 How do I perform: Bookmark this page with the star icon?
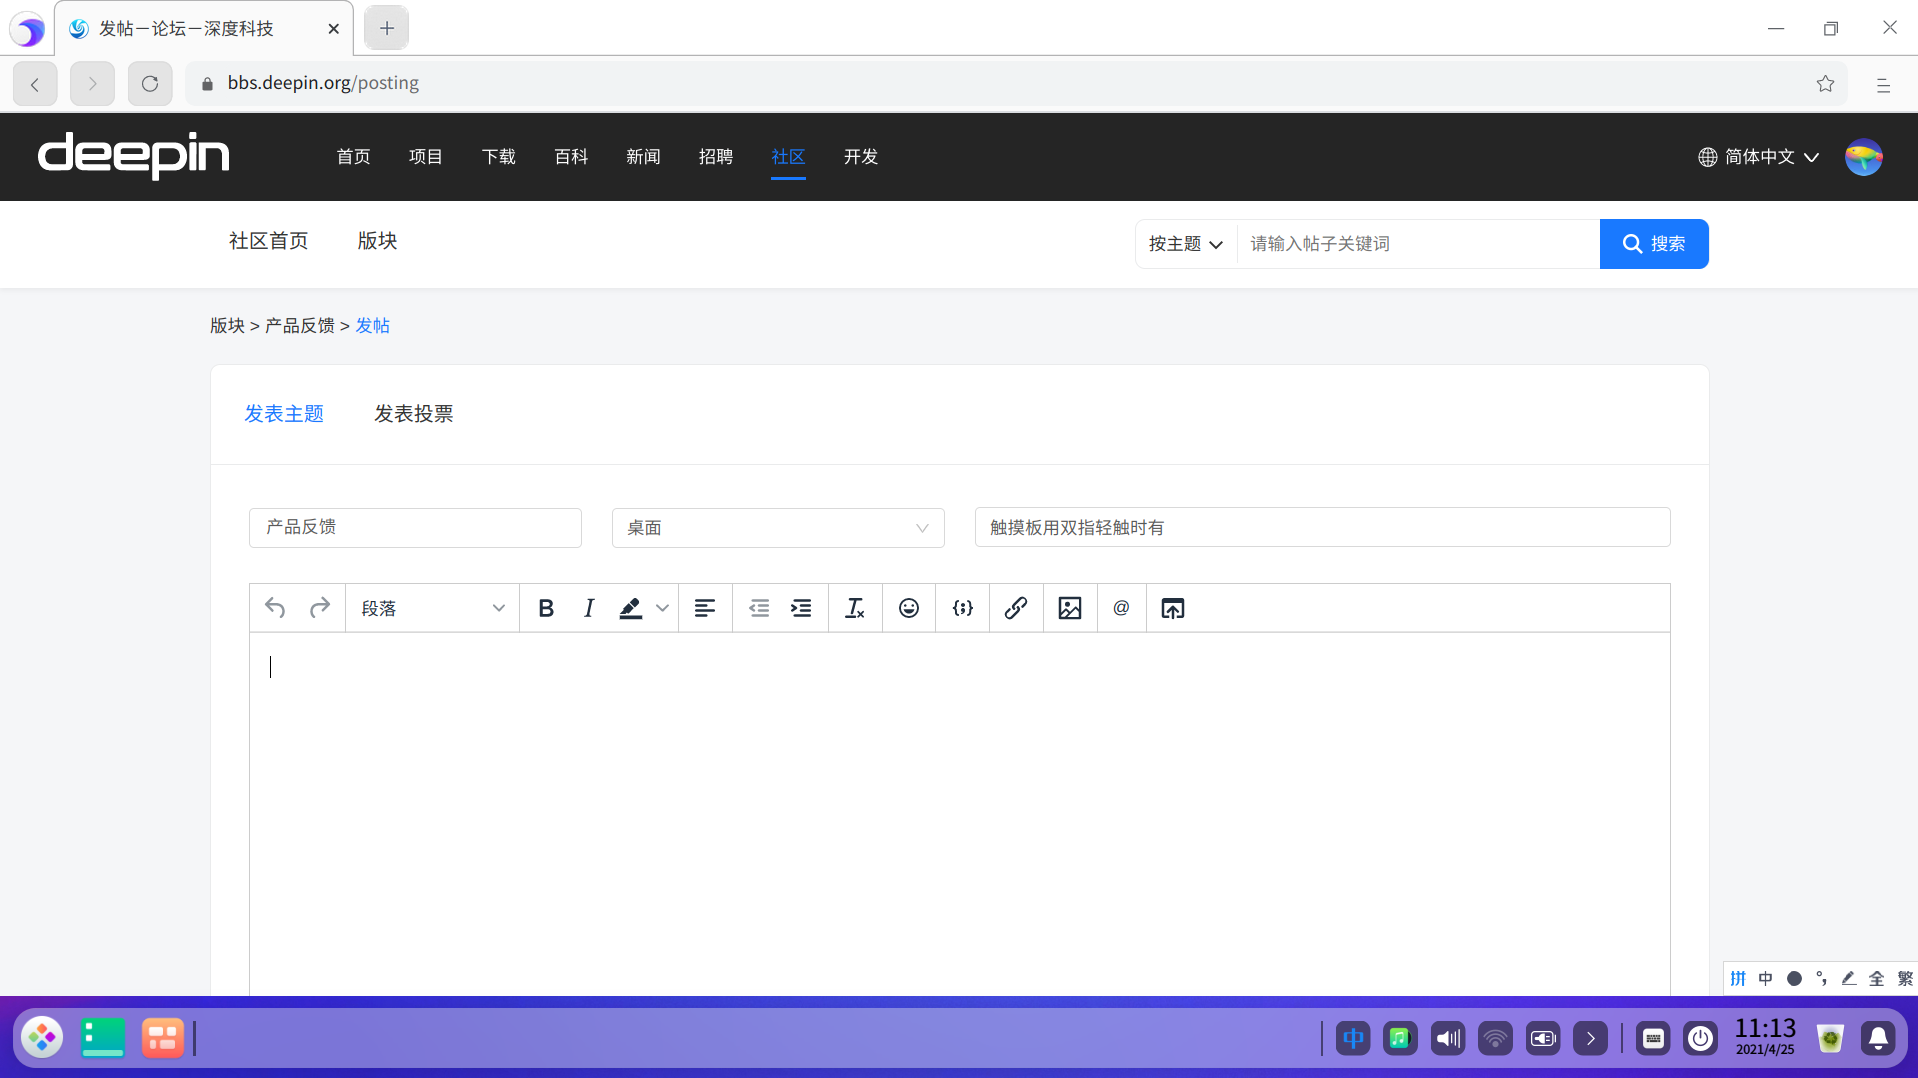[1826, 84]
